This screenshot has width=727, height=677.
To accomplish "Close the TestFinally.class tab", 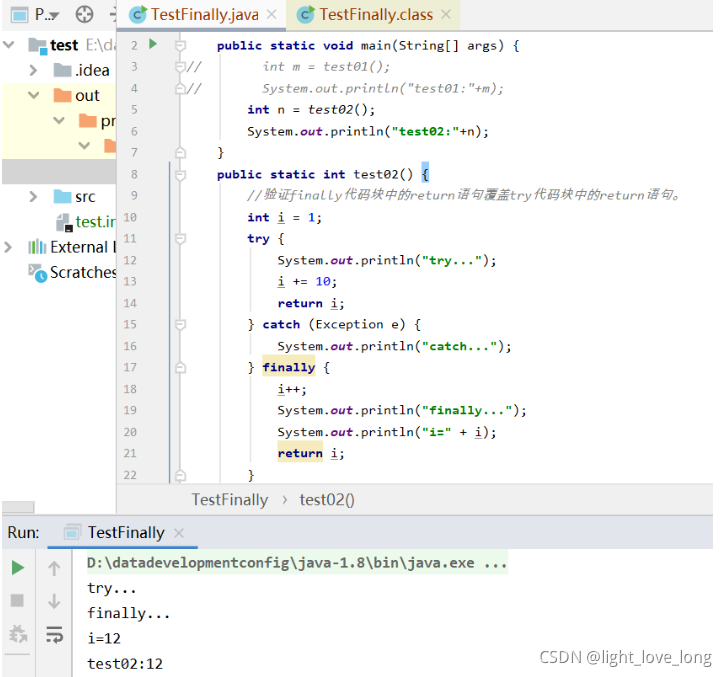I will point(446,15).
